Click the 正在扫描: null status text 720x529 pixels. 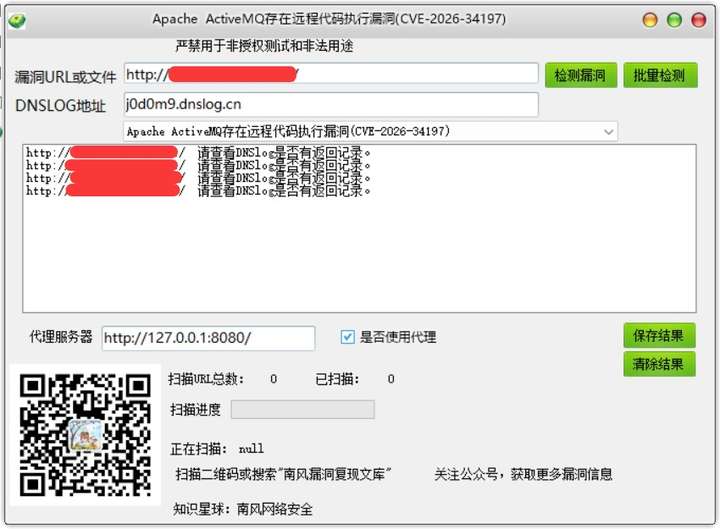coord(217,449)
